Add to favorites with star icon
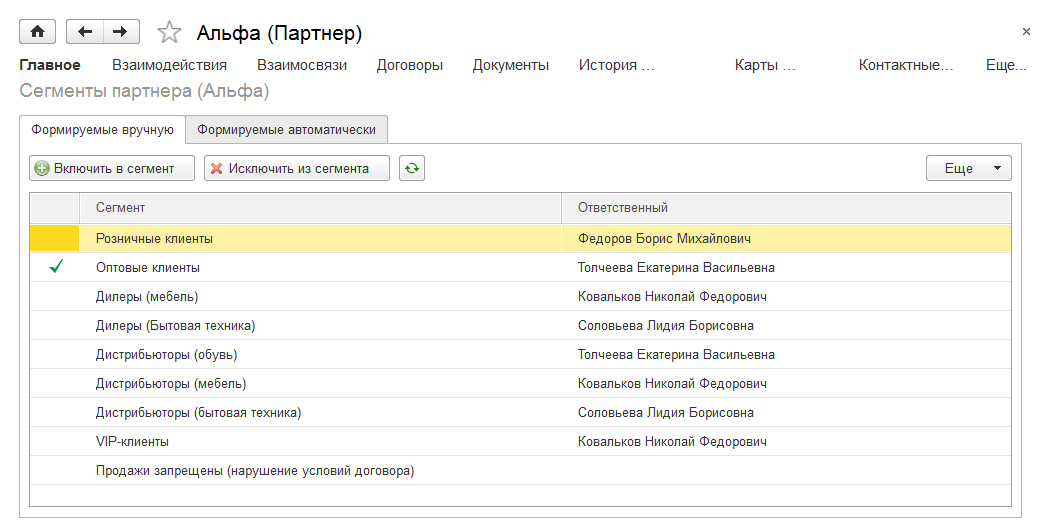The width and height of the screenshot is (1048, 532). tap(169, 33)
